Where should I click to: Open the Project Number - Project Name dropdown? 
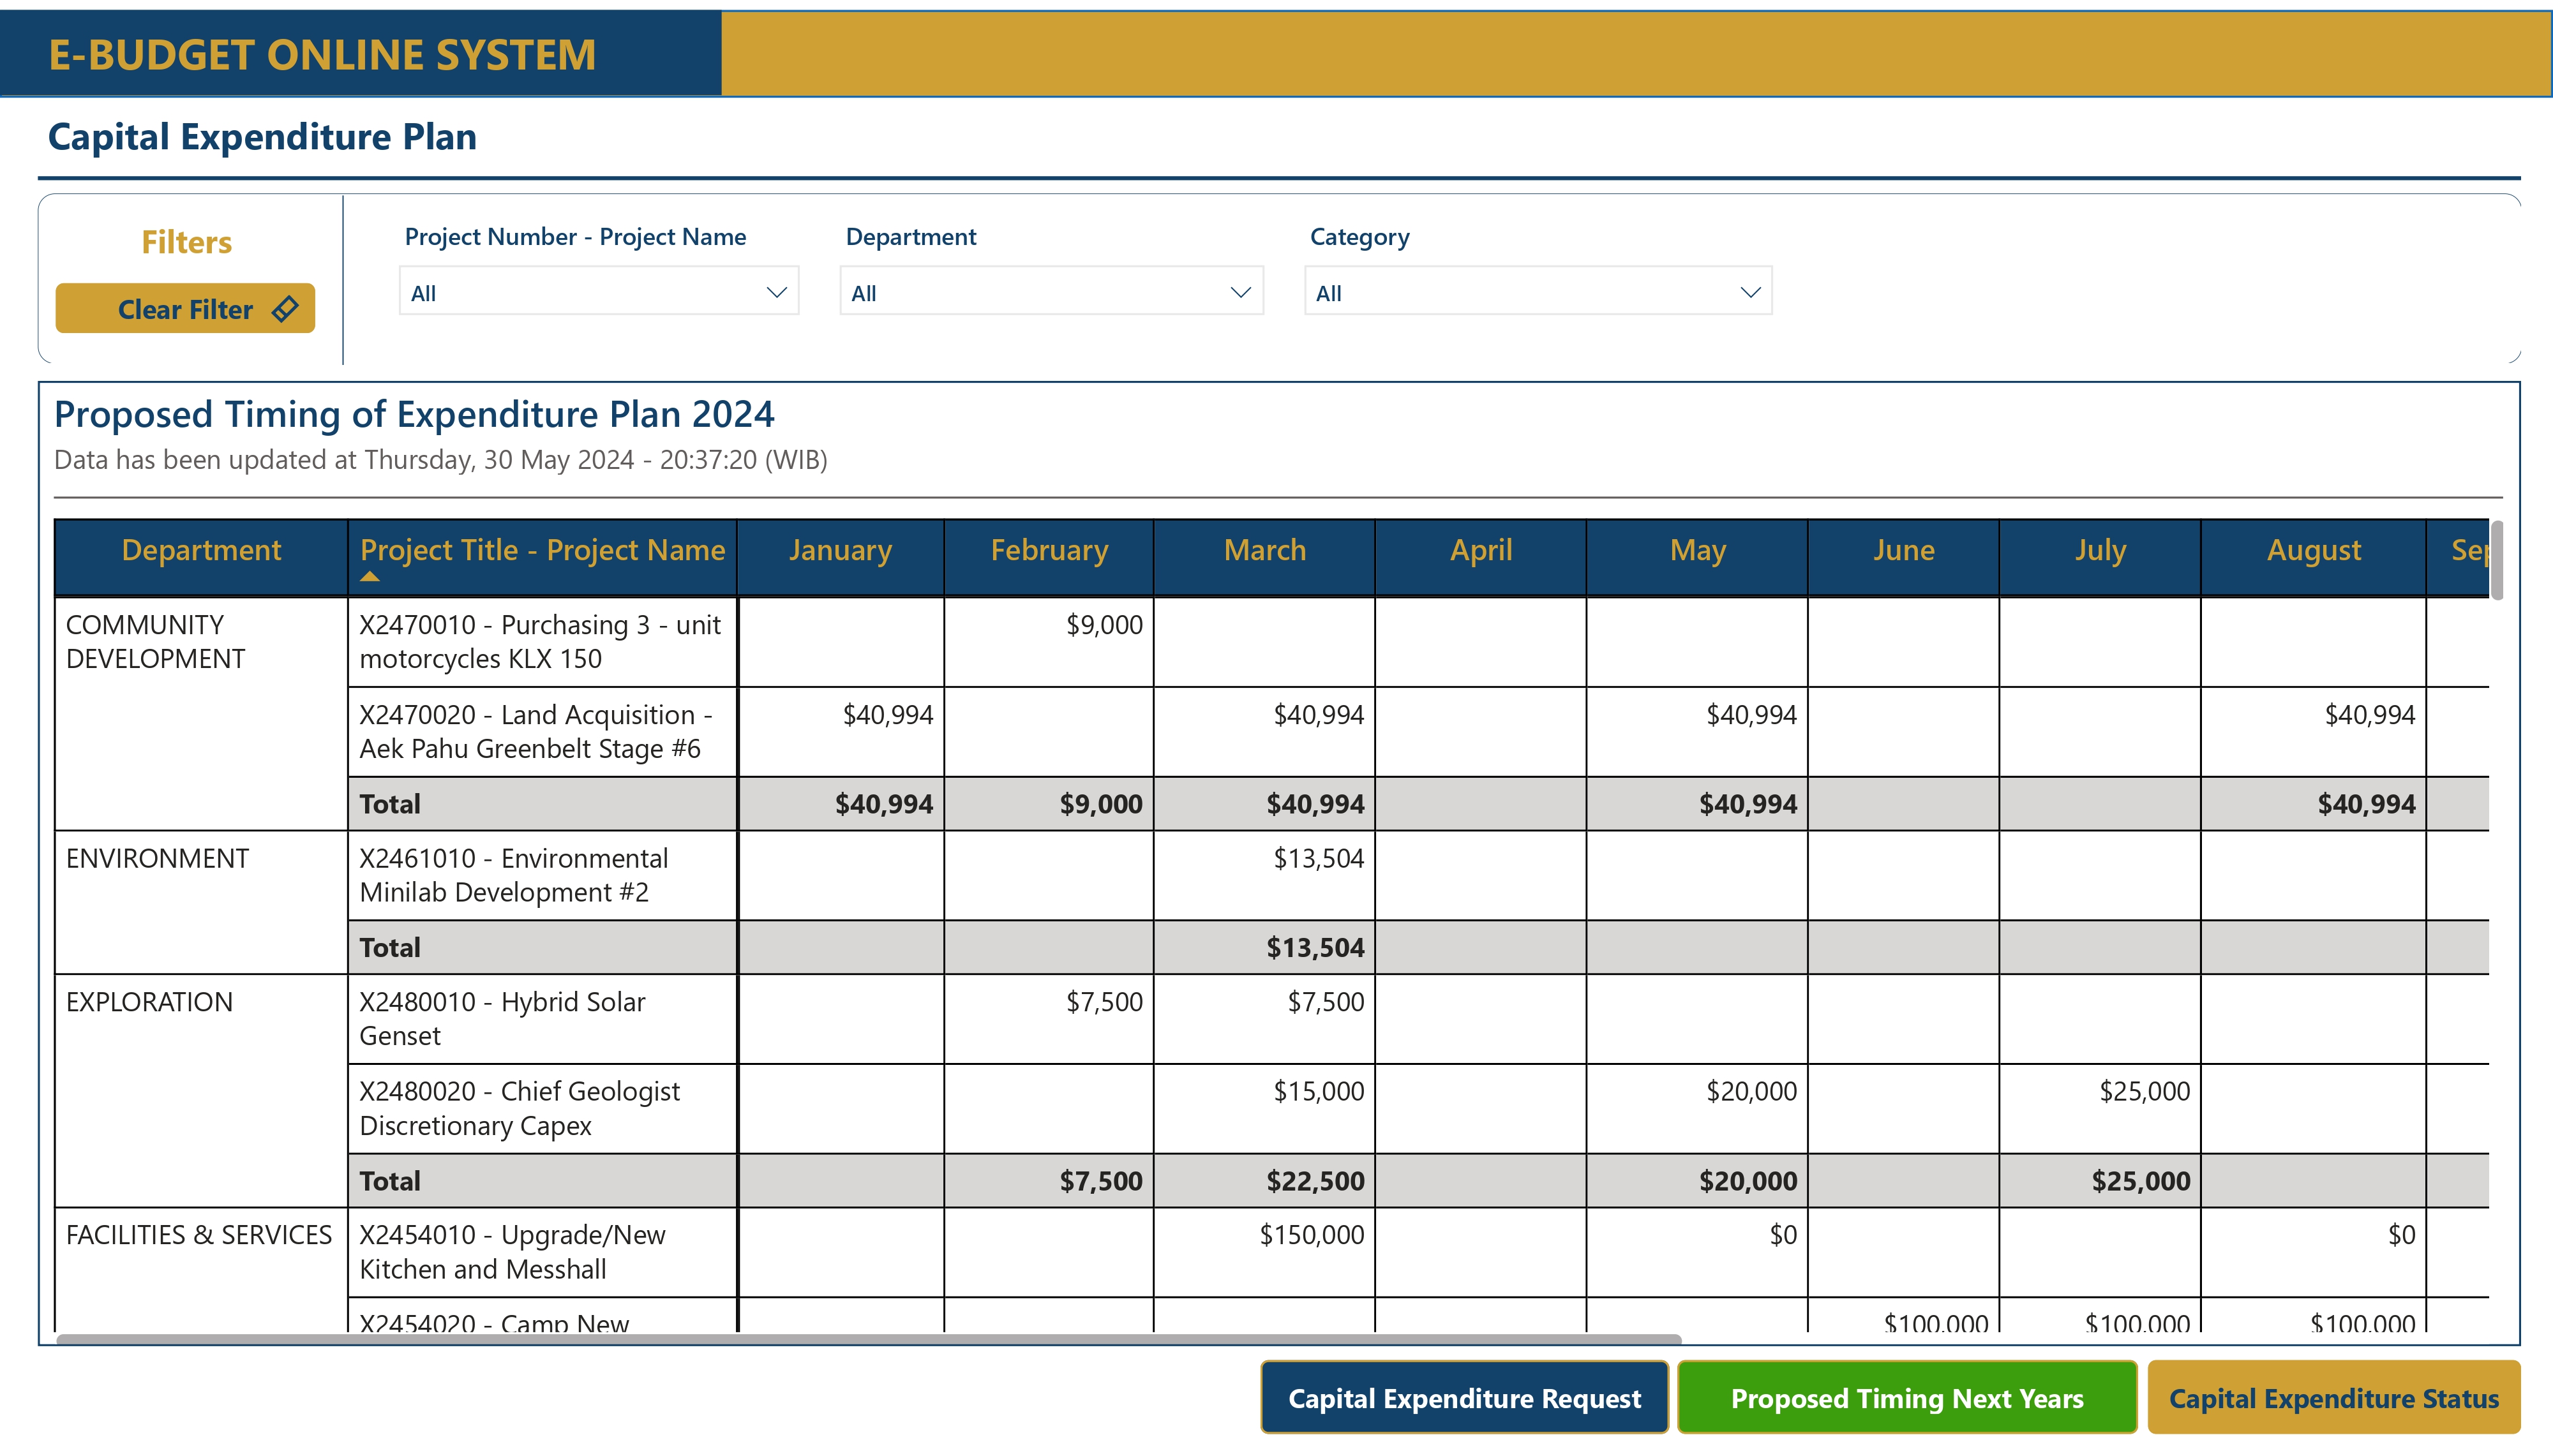[598, 292]
